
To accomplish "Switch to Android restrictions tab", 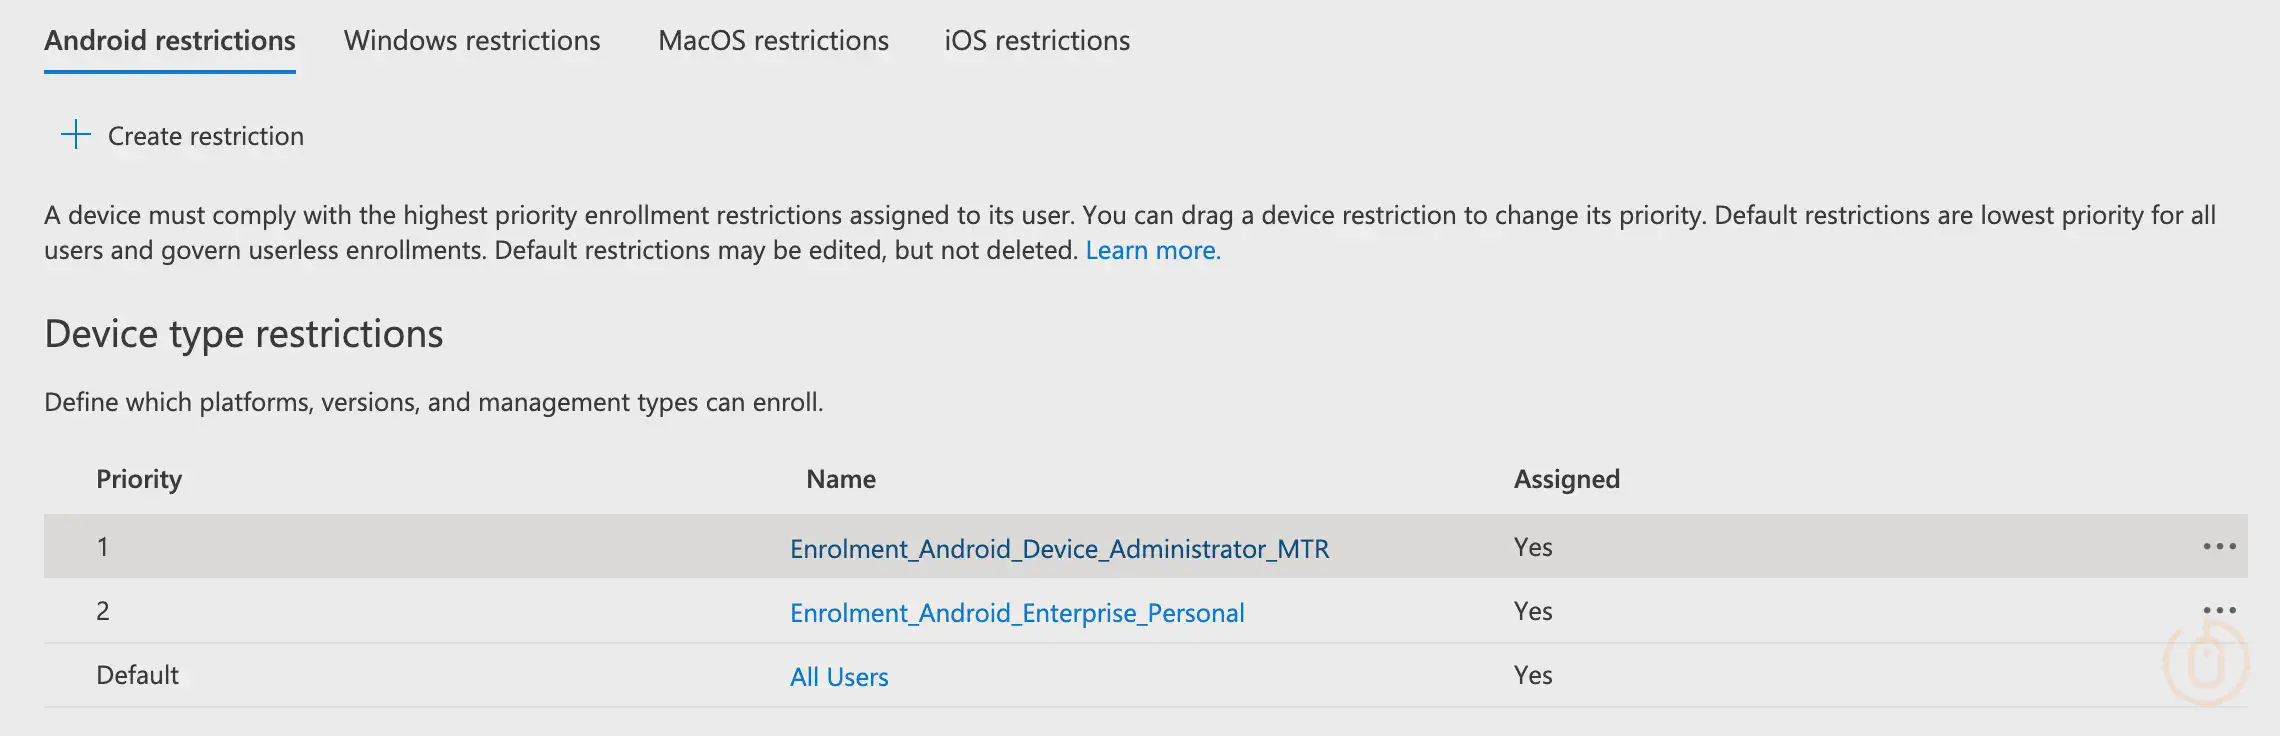I will pos(170,41).
